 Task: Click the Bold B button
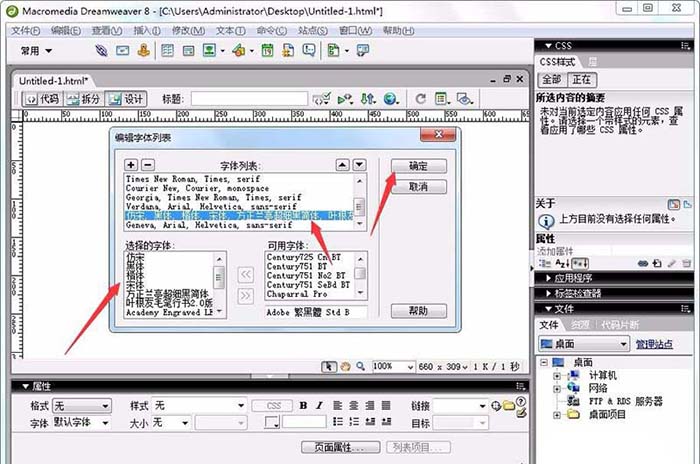(303, 405)
